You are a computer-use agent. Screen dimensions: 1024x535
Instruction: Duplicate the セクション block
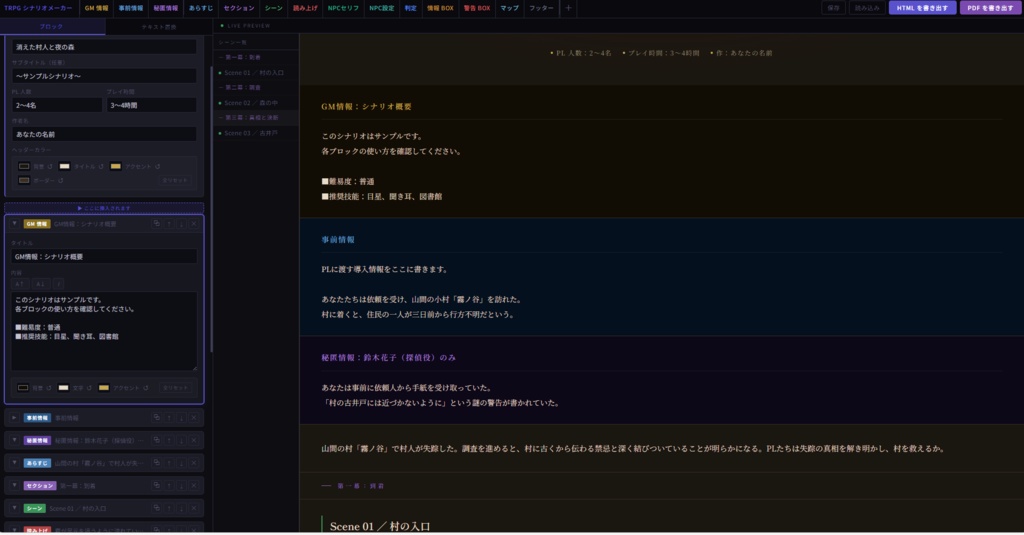156,485
